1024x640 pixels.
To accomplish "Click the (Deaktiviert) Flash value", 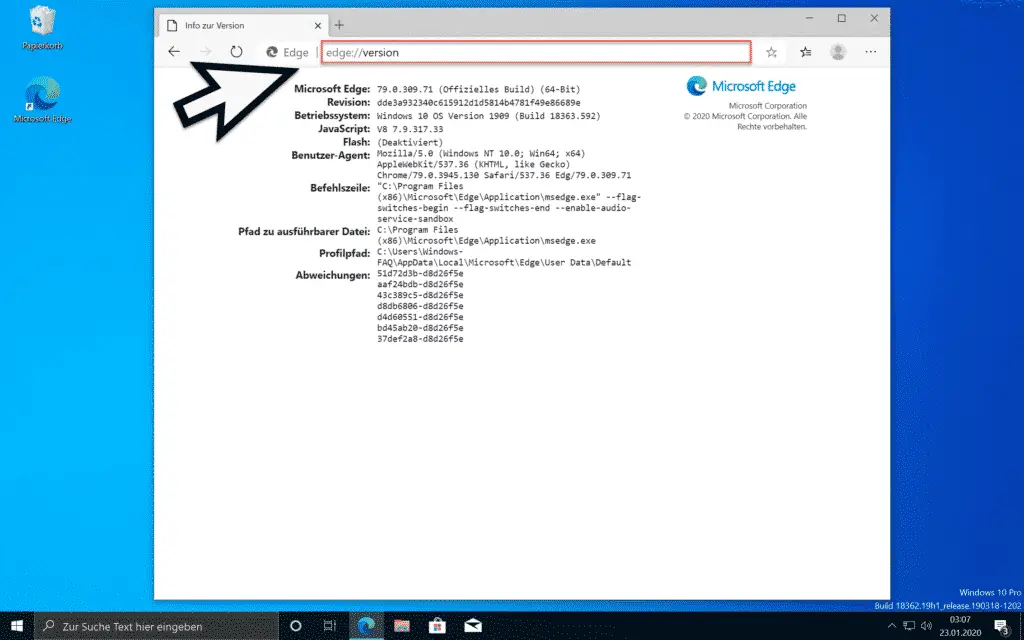I will click(409, 142).
